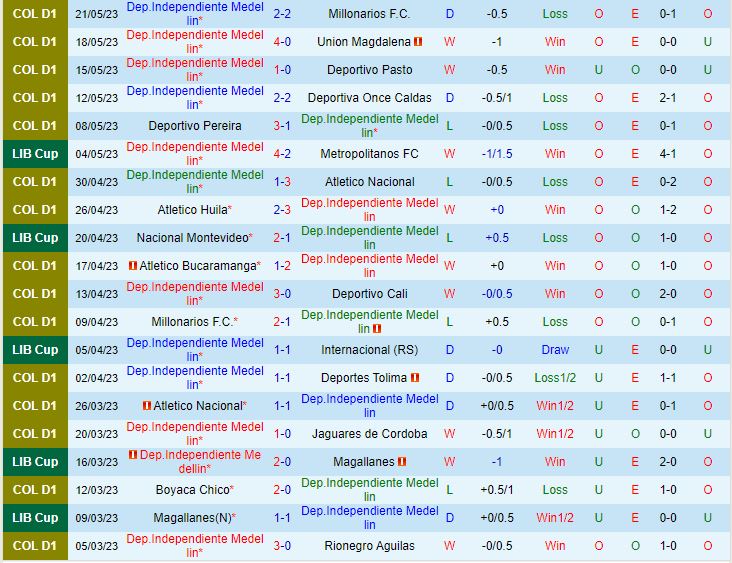Select LIB Cup label on 09/03/23 row
Viewport: 732px width, 563px height.
[35, 518]
